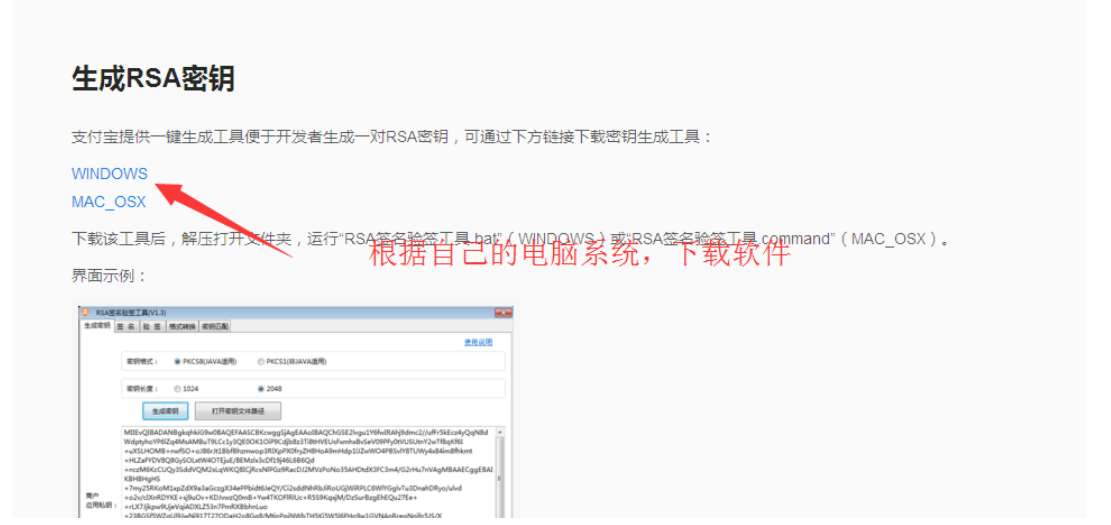Click the 生成RSA密钥 heading

(153, 79)
